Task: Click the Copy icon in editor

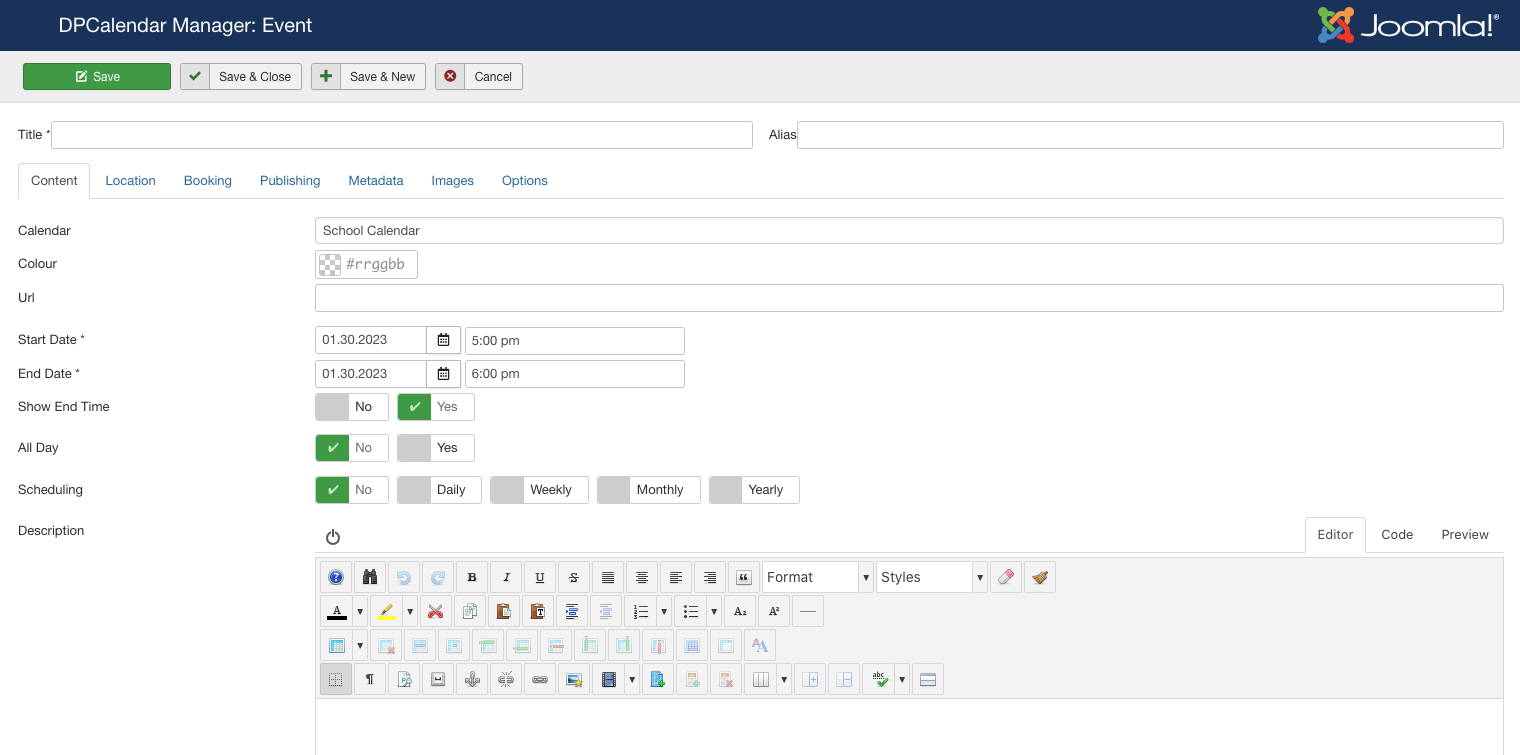Action: (469, 611)
